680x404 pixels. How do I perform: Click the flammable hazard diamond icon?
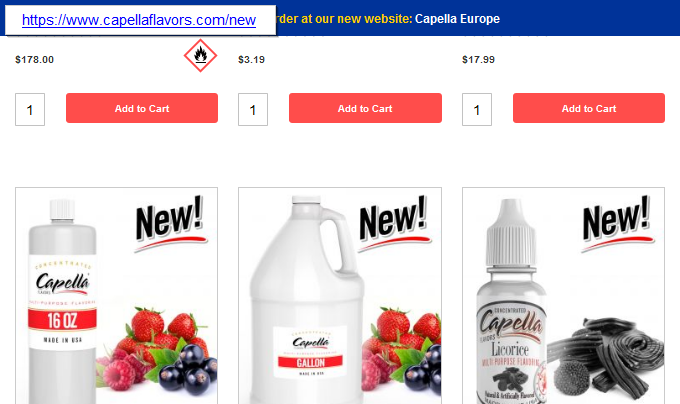(200, 55)
